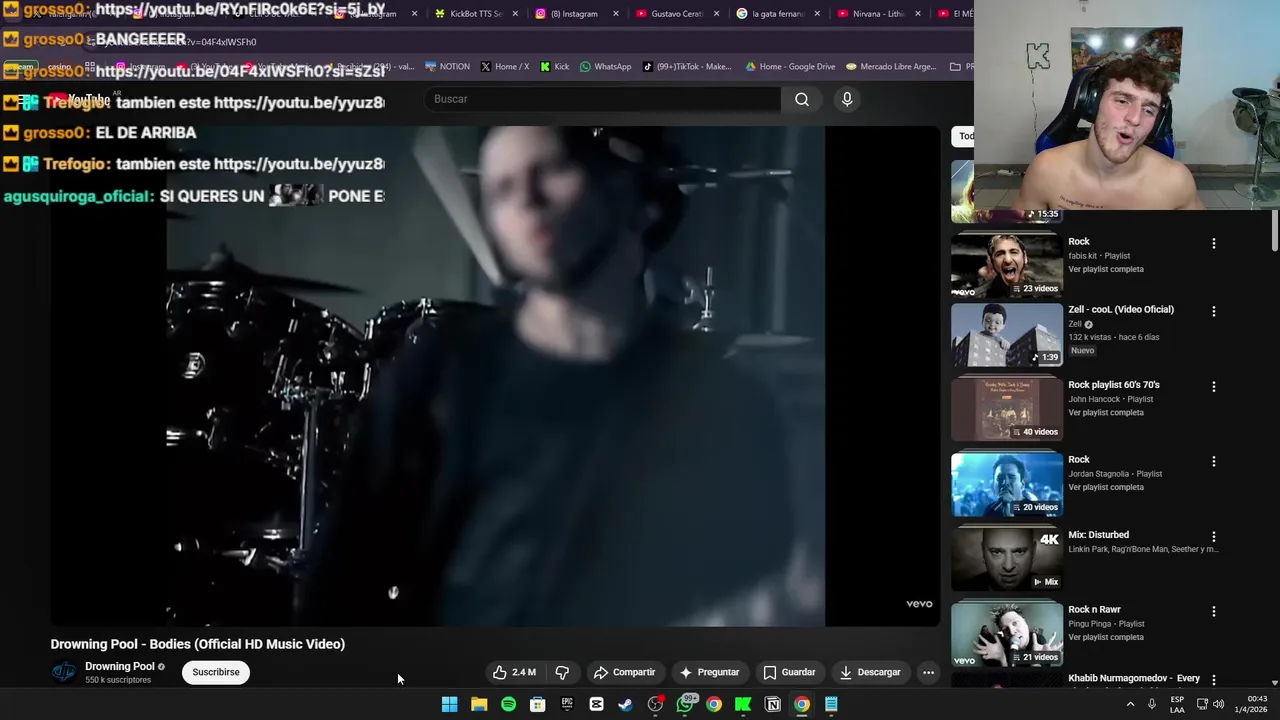1280x720 pixels.
Task: Launch Spotify from the taskbar
Action: (508, 704)
